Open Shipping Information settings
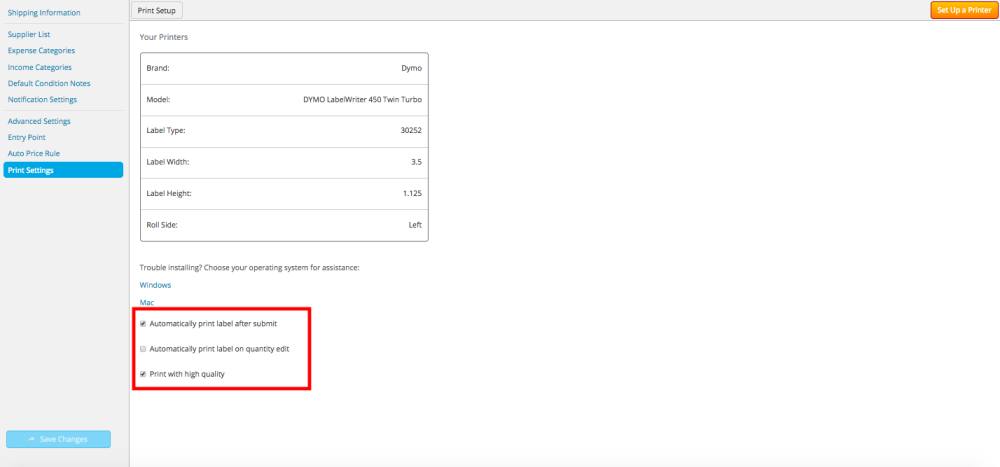1000x467 pixels. click(x=44, y=13)
